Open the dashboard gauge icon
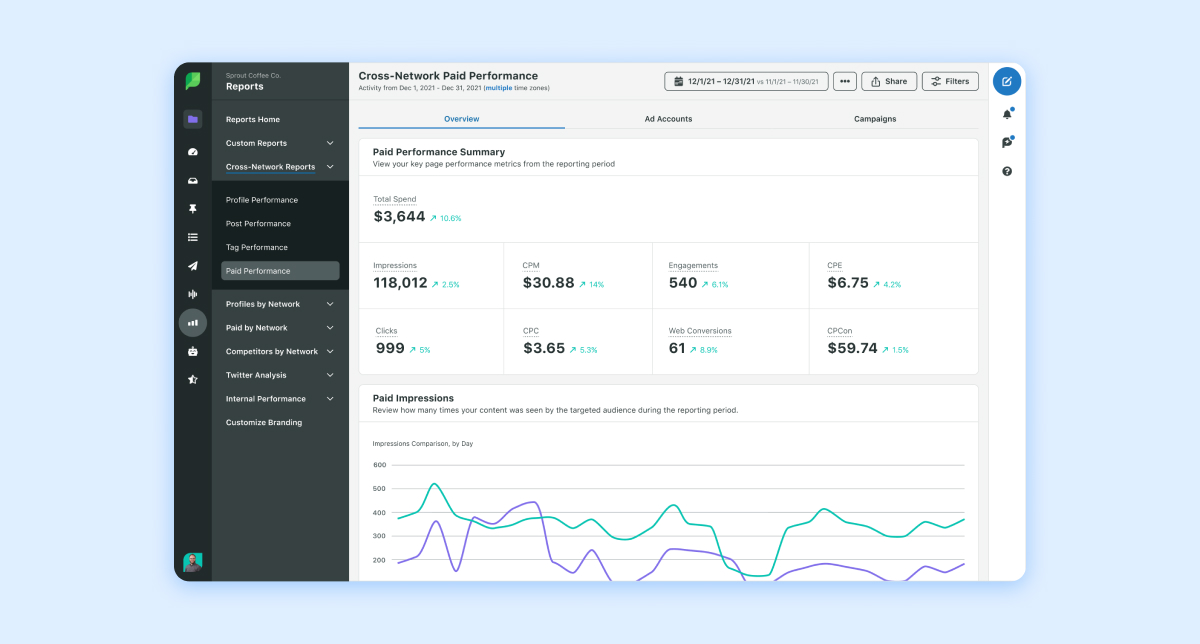Image resolution: width=1200 pixels, height=644 pixels. (193, 152)
